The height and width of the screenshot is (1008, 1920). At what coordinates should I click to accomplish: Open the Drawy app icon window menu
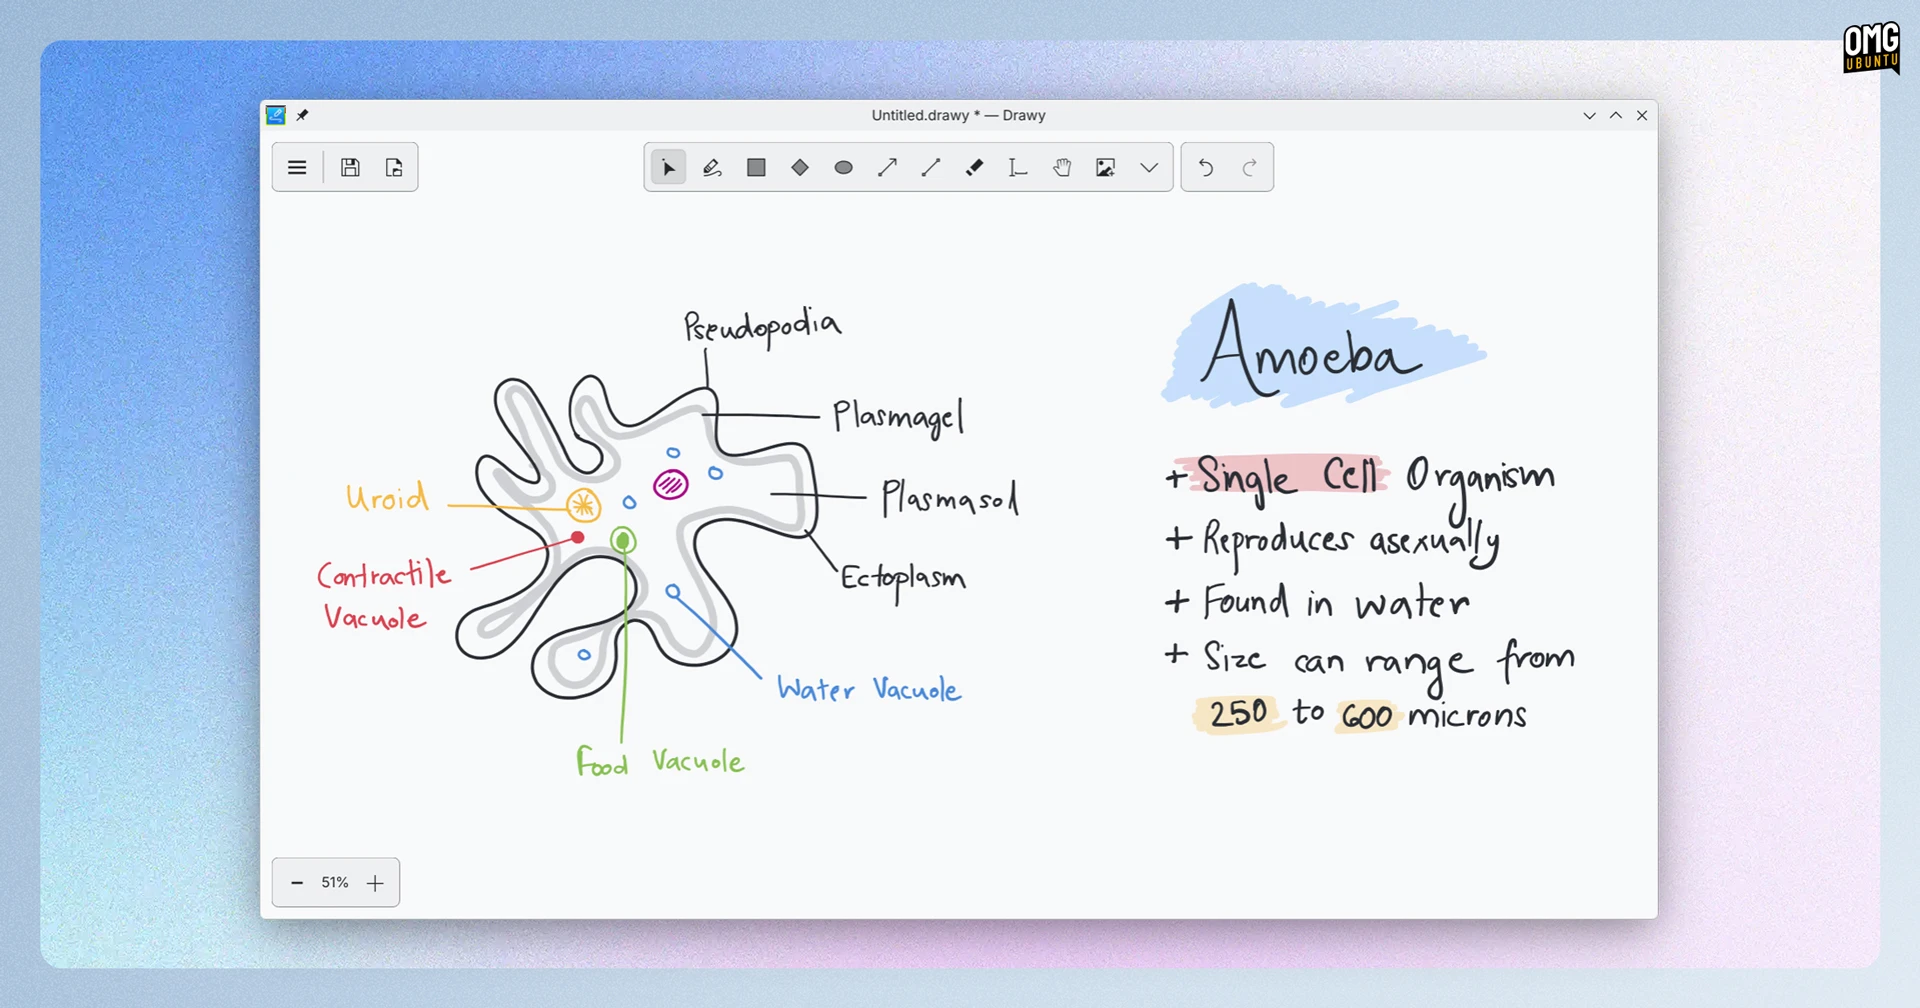point(276,115)
